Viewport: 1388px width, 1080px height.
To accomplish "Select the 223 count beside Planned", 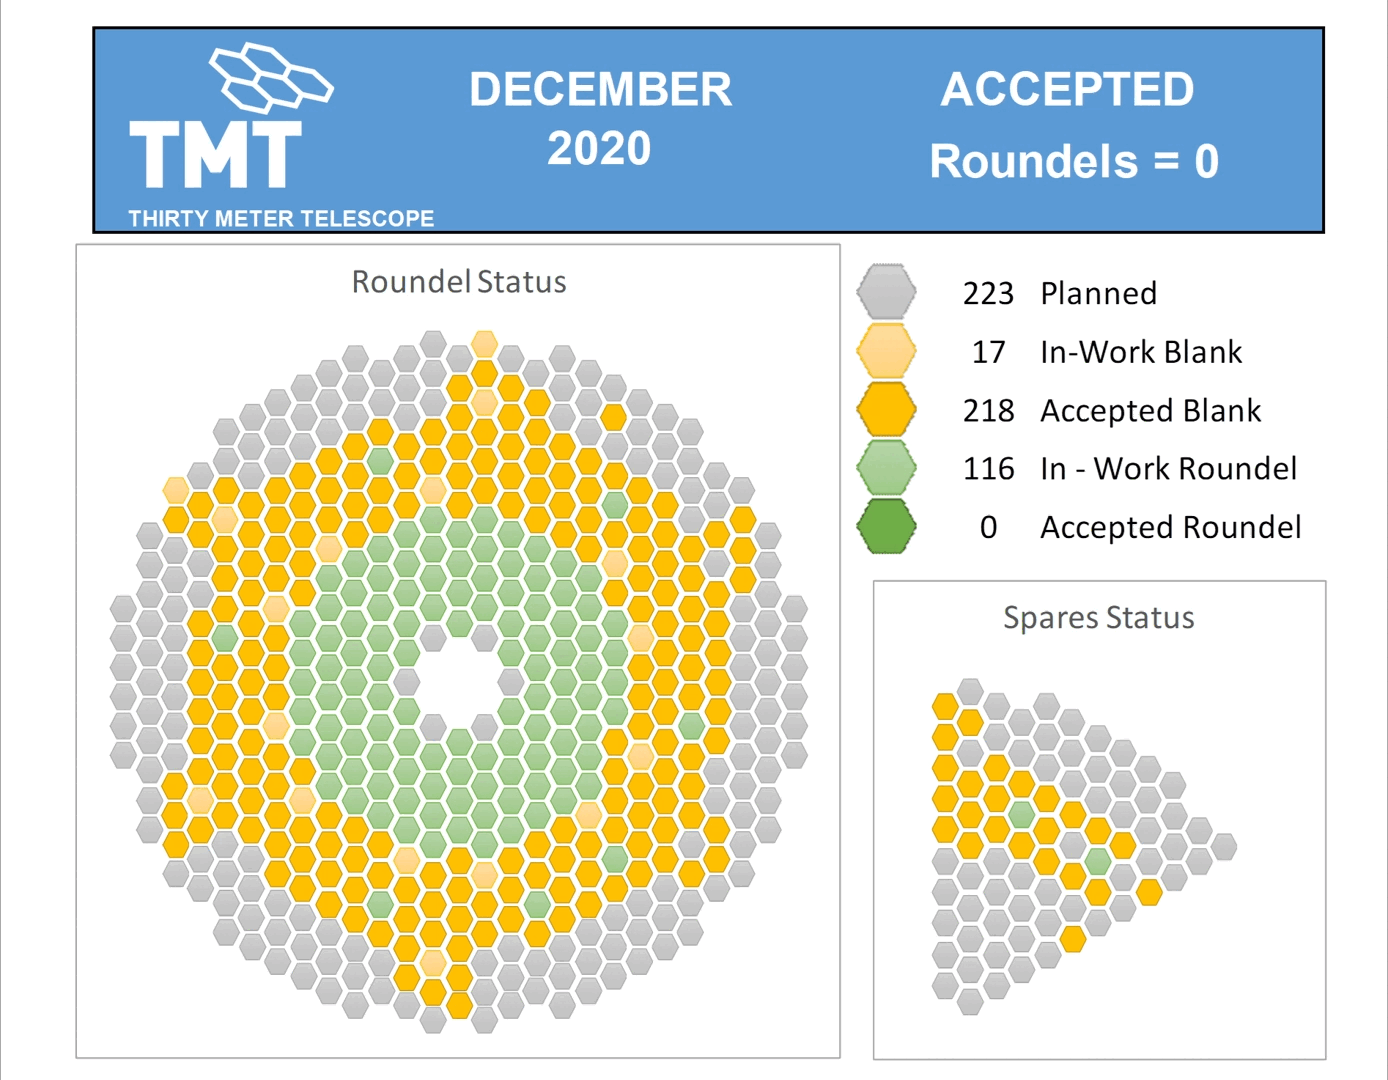I will click(x=988, y=293).
